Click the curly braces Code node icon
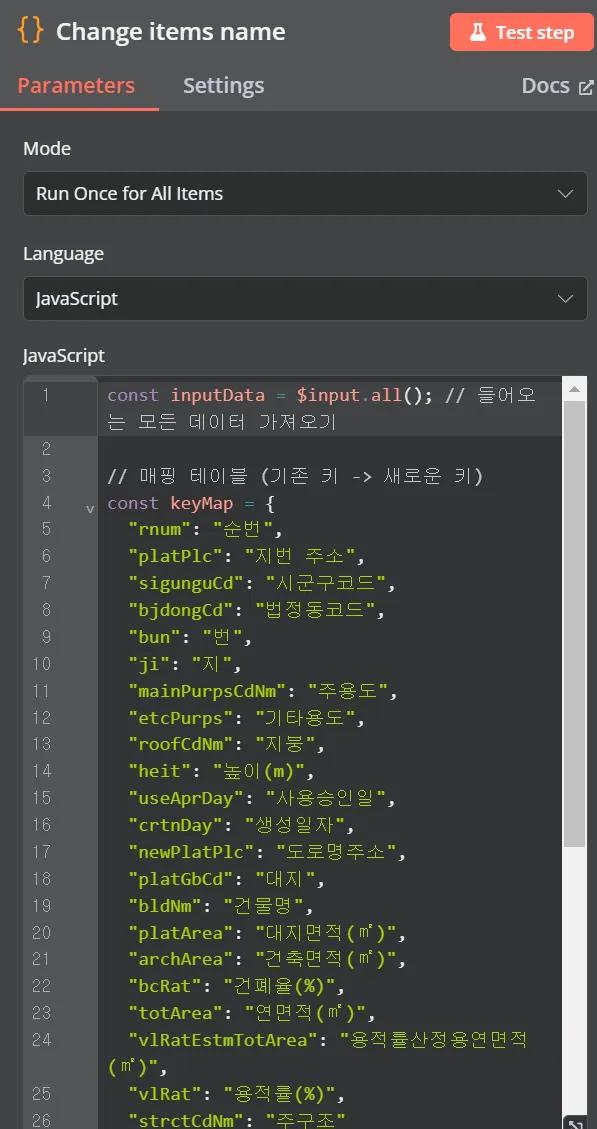The image size is (597, 1129). tap(30, 31)
